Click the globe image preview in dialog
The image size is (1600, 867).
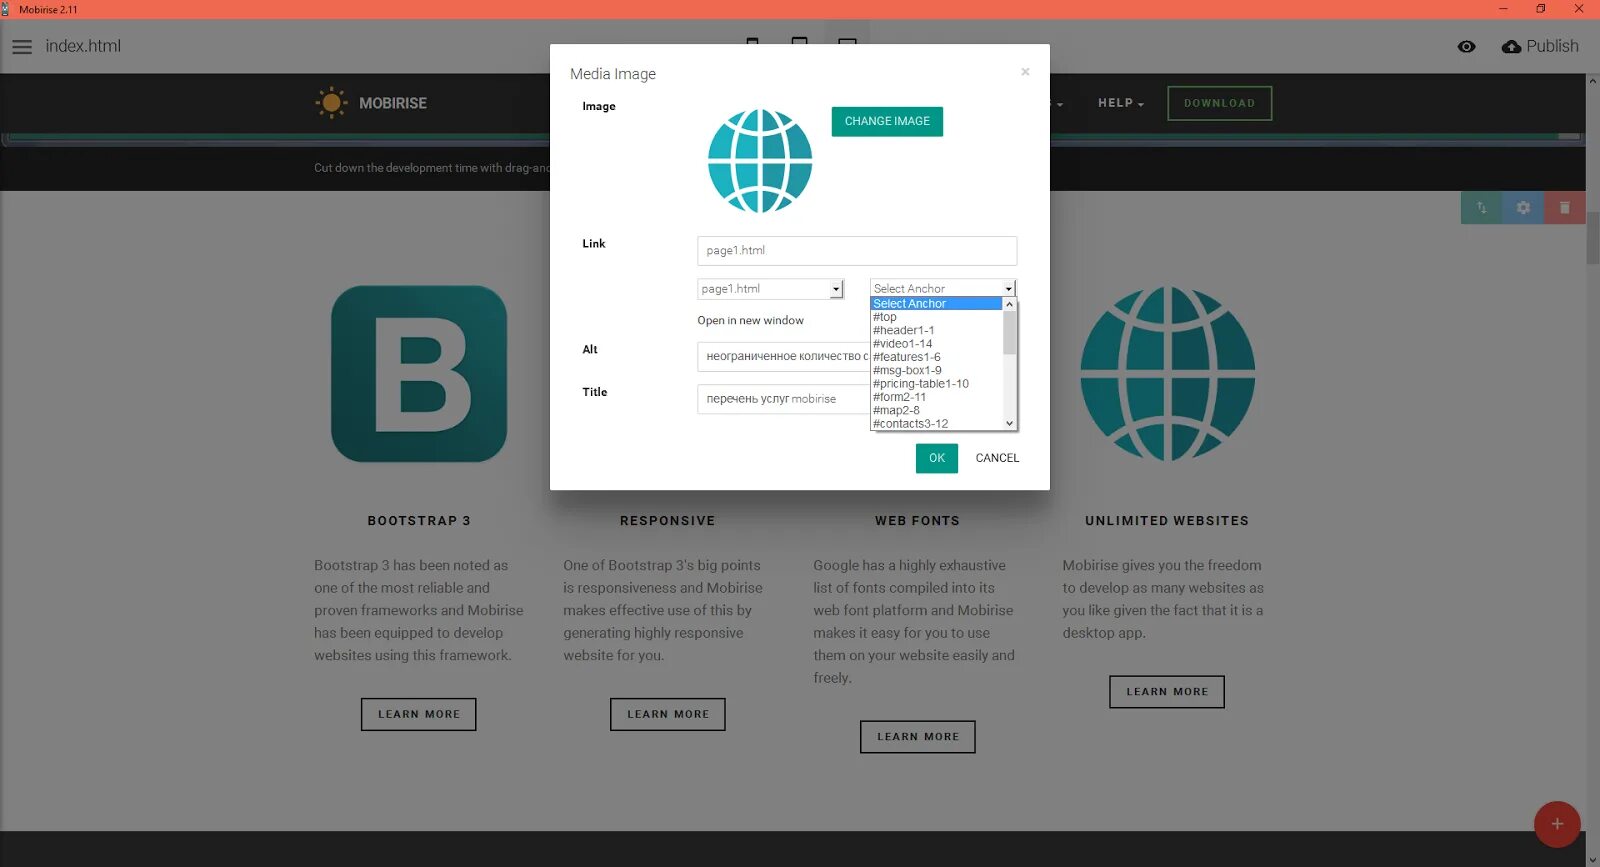point(760,161)
